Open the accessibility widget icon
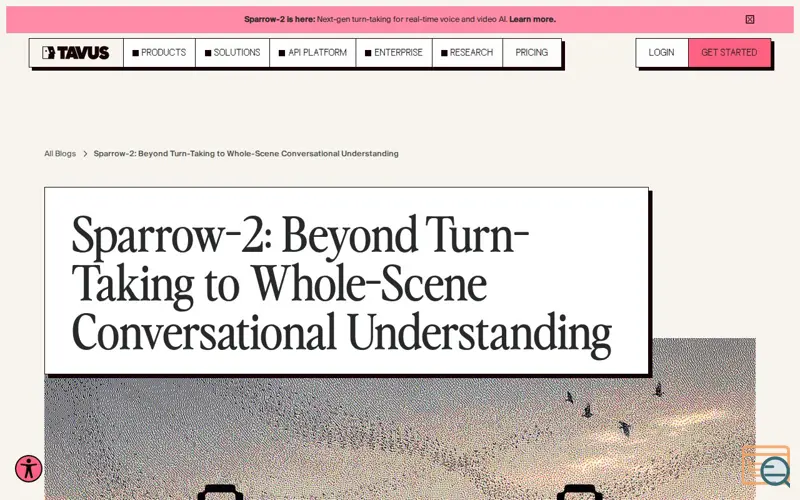The image size is (800, 500). [29, 468]
